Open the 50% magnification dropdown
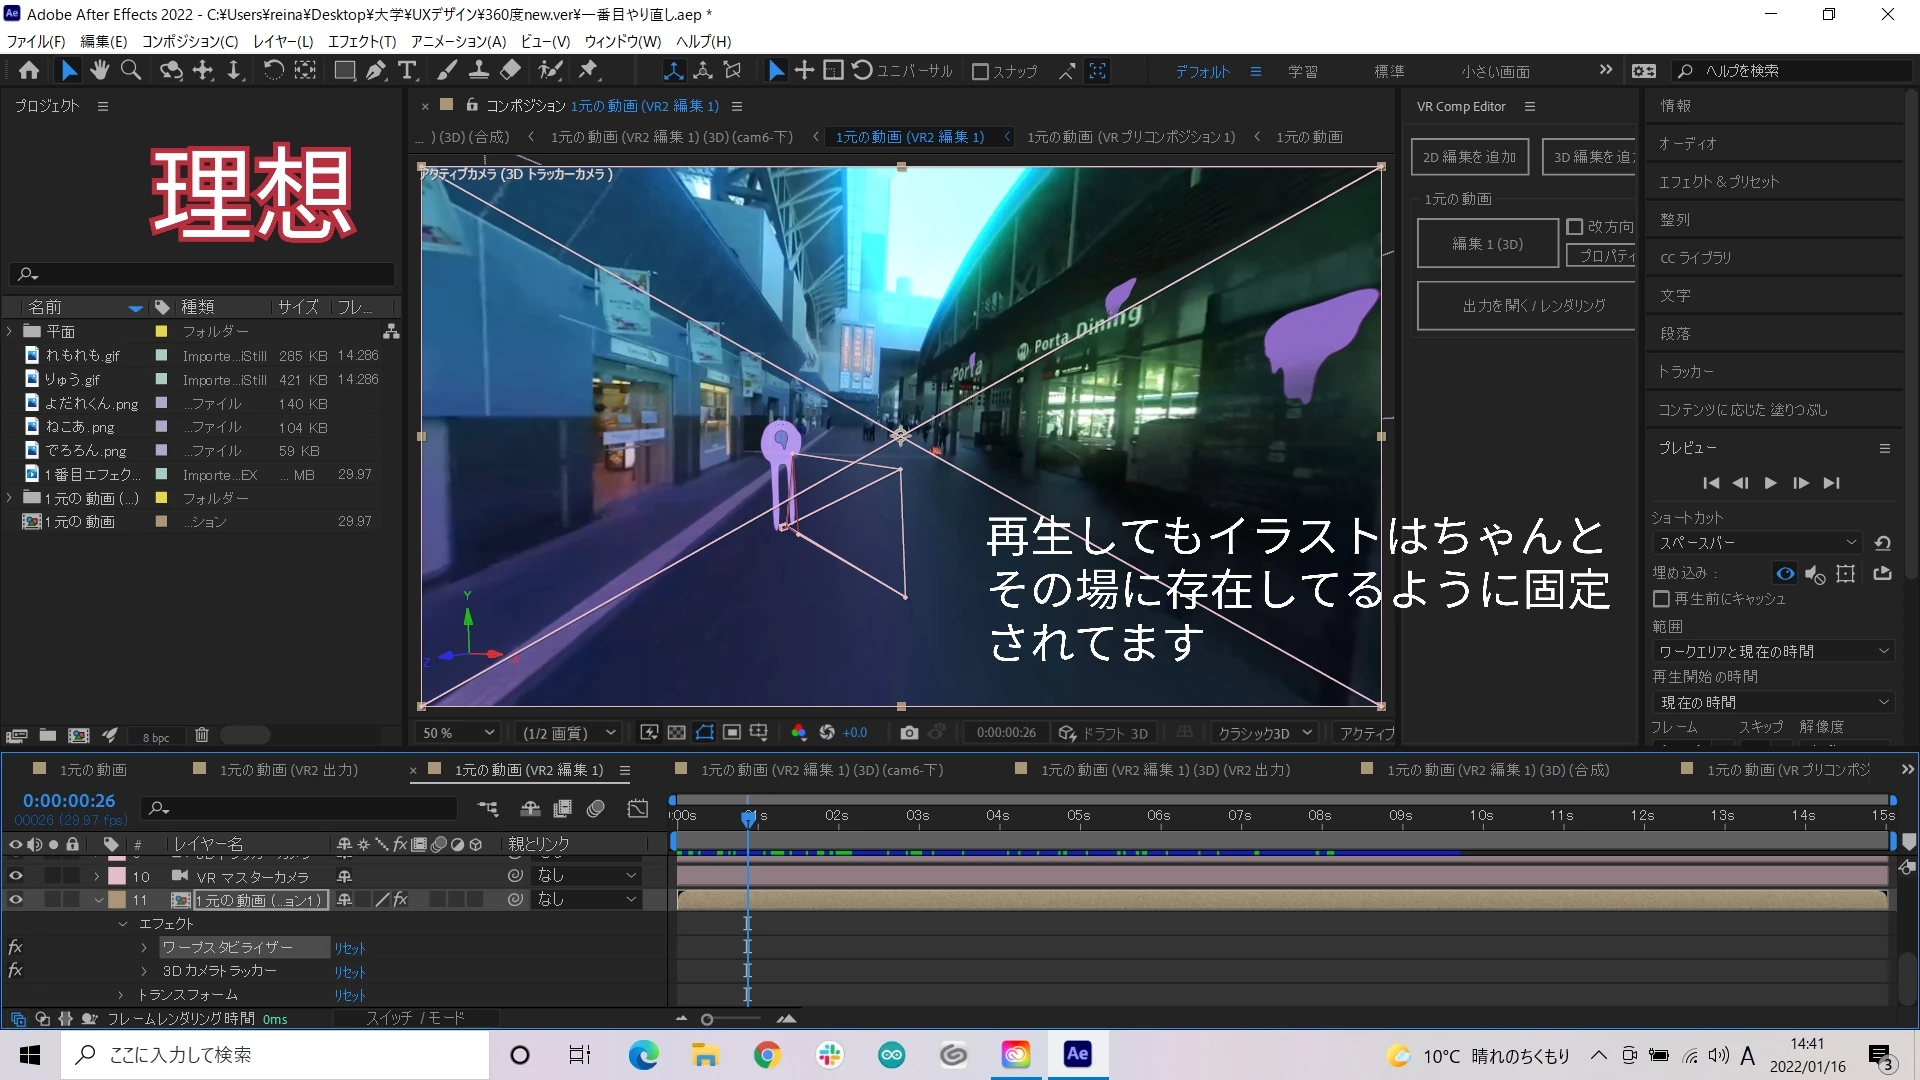Viewport: 1920px width, 1080px height. pos(458,733)
